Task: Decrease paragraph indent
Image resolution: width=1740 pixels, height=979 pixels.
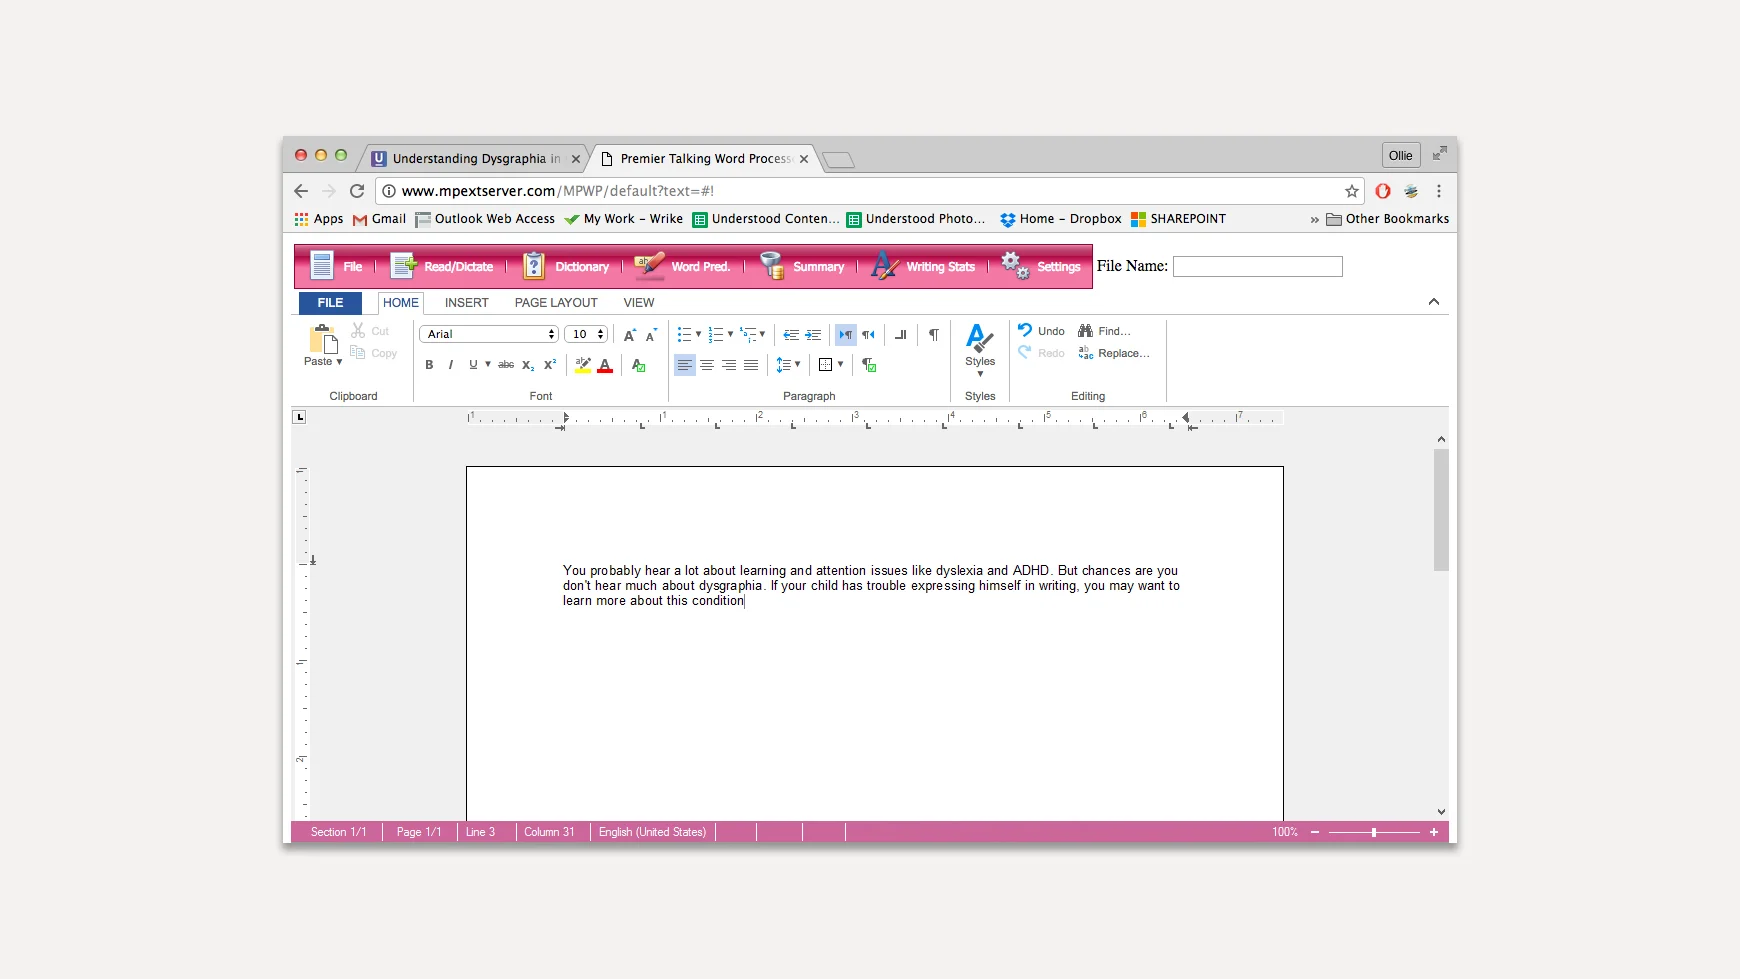Action: 791,335
